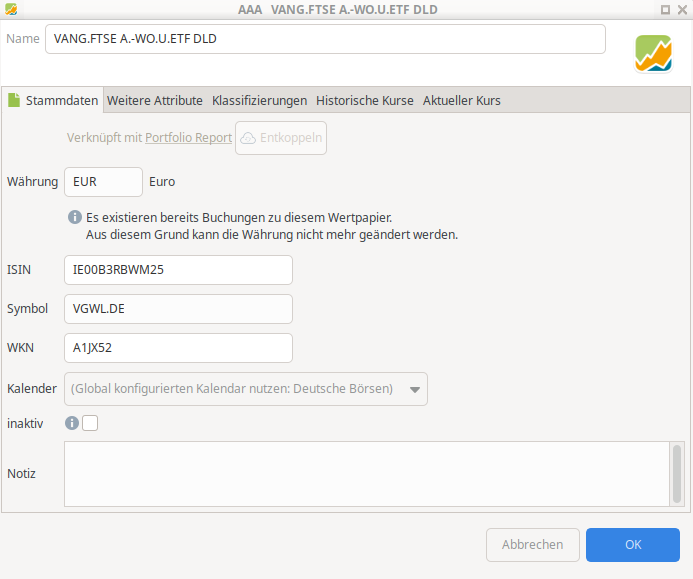This screenshot has height=579, width=693.
Task: Click the info icon beside currency notice
Action: [x=75, y=217]
